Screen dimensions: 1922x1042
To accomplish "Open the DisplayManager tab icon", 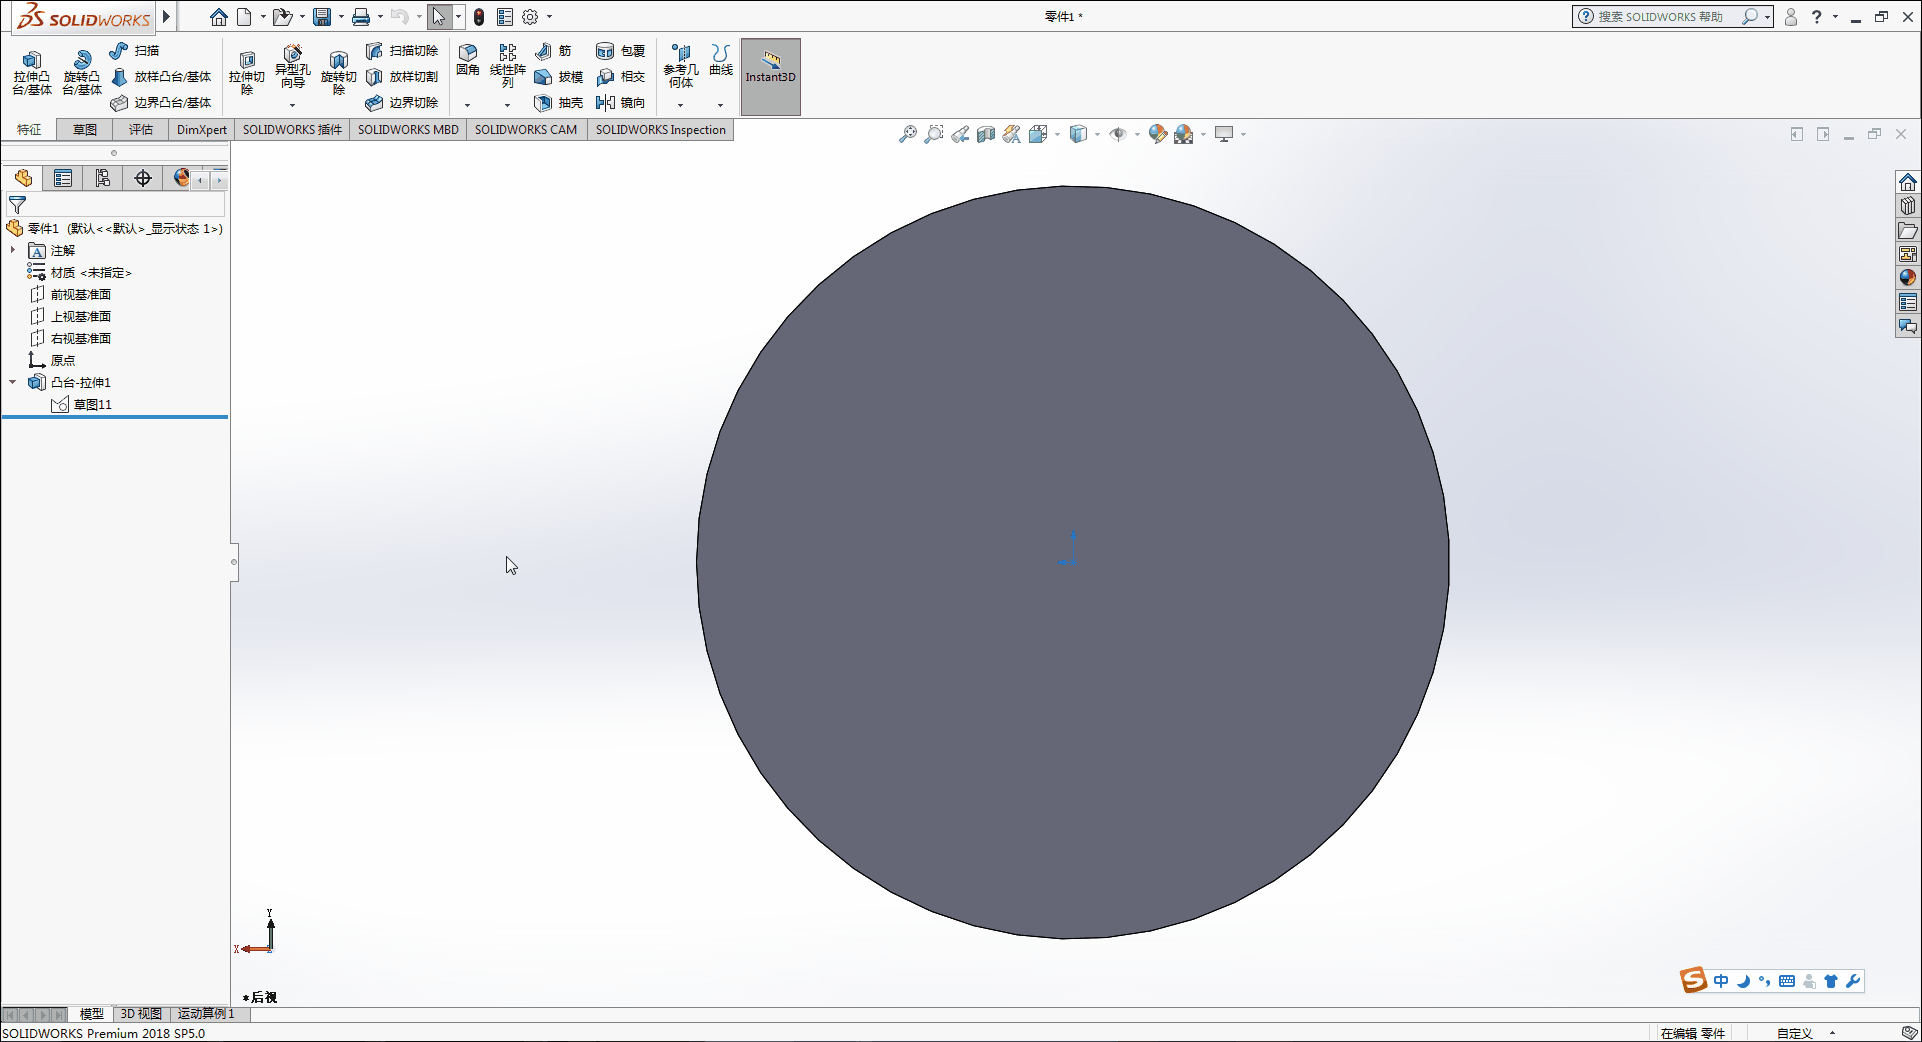I will point(181,178).
